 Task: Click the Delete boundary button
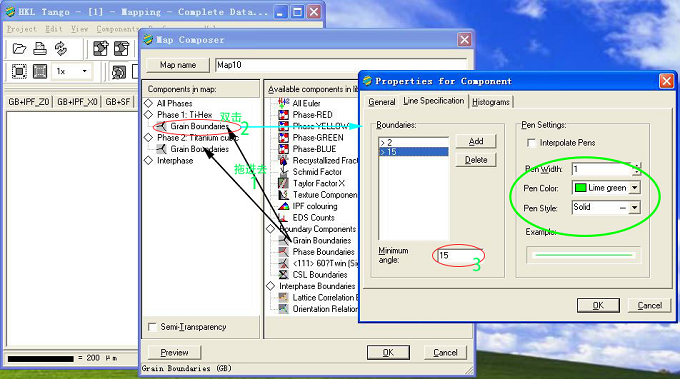pos(476,160)
